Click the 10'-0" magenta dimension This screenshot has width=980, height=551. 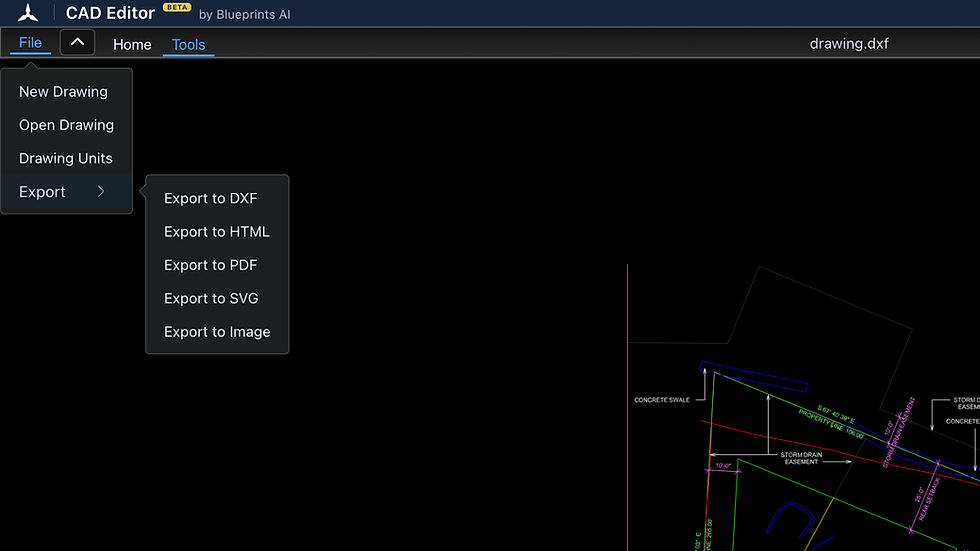(723, 465)
